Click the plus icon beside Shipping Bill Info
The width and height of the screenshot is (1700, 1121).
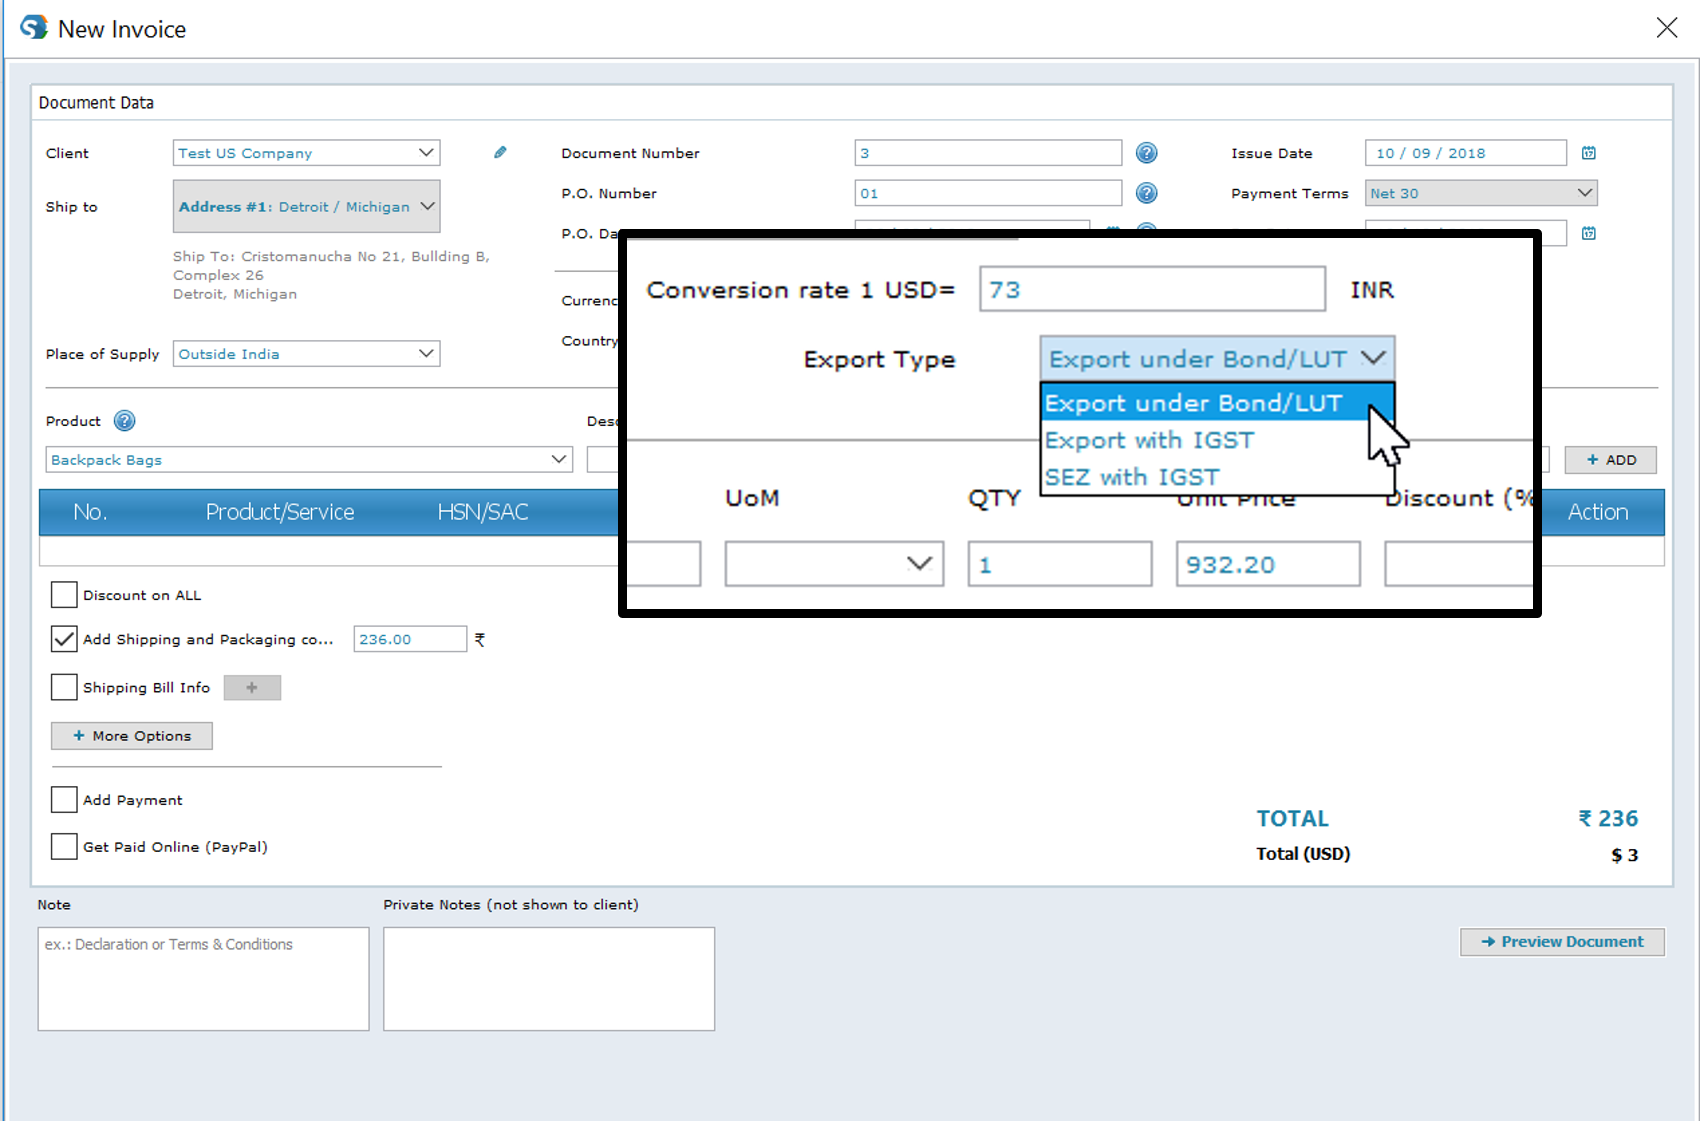coord(252,687)
